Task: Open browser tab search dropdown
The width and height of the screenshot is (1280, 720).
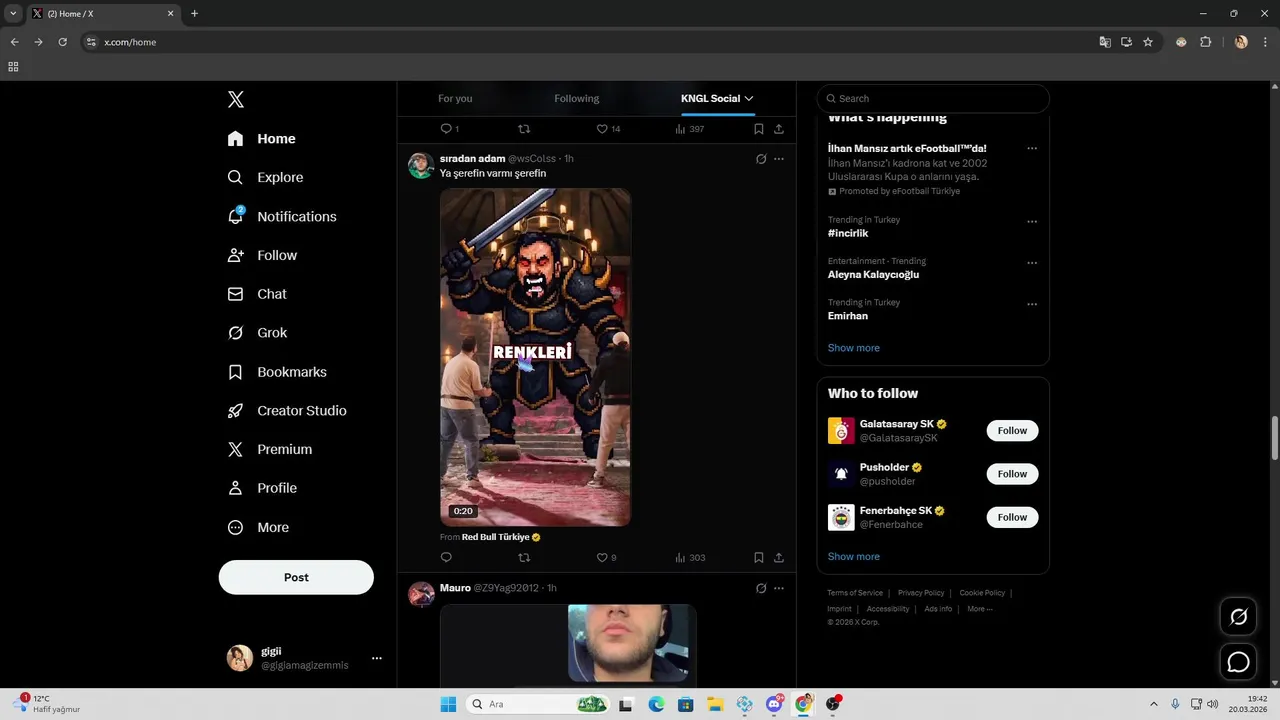Action: [13, 14]
